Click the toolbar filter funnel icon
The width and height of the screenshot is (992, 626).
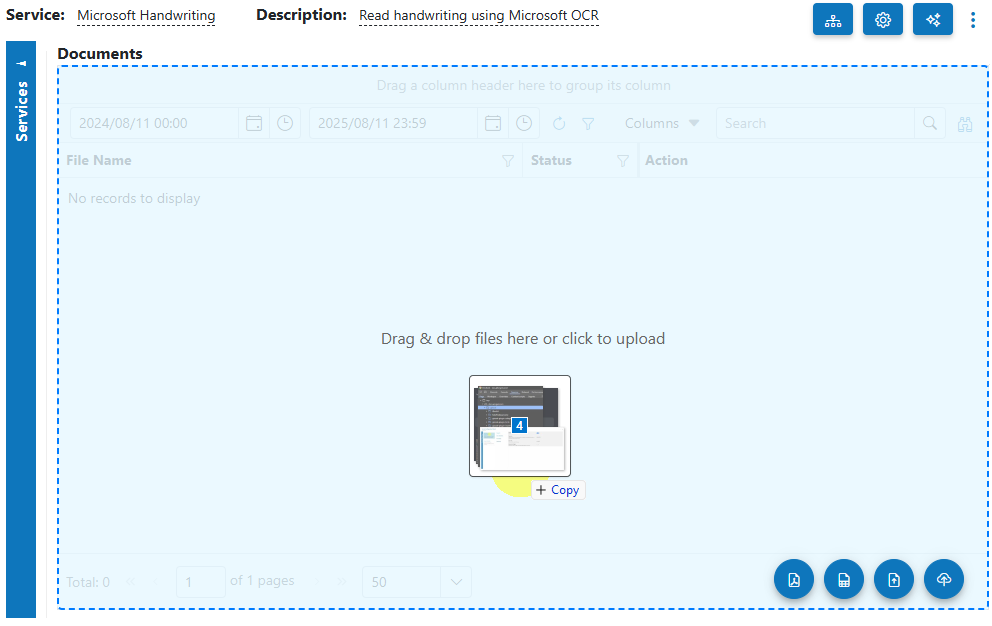tap(588, 123)
